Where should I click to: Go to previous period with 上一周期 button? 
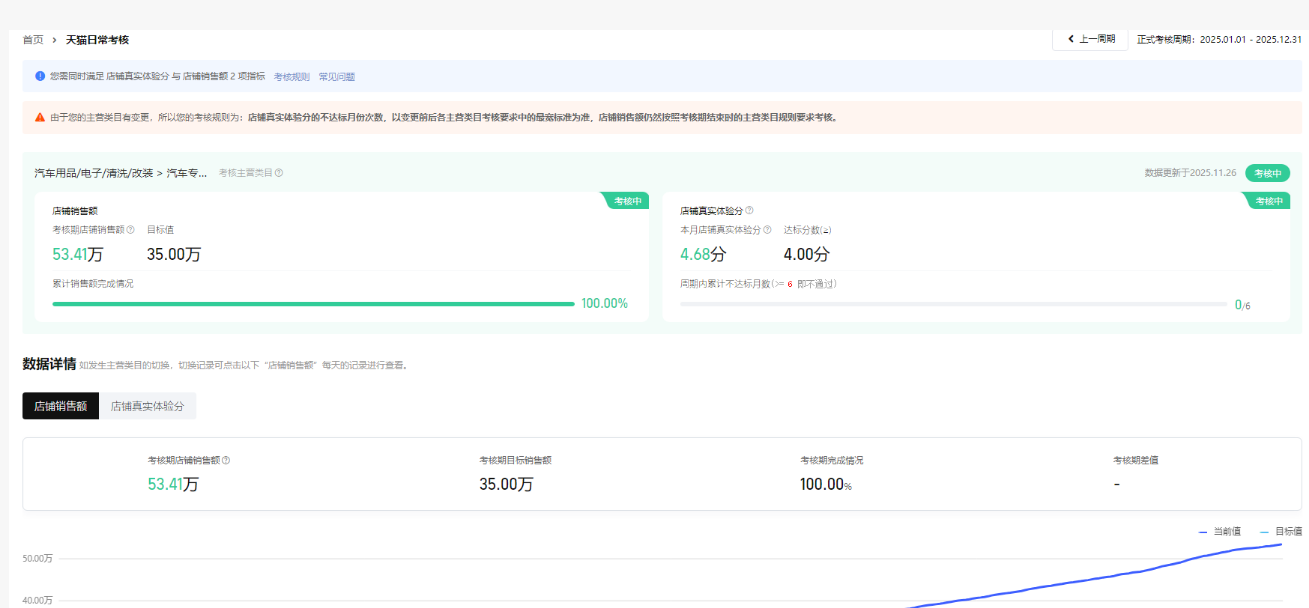tap(1090, 39)
